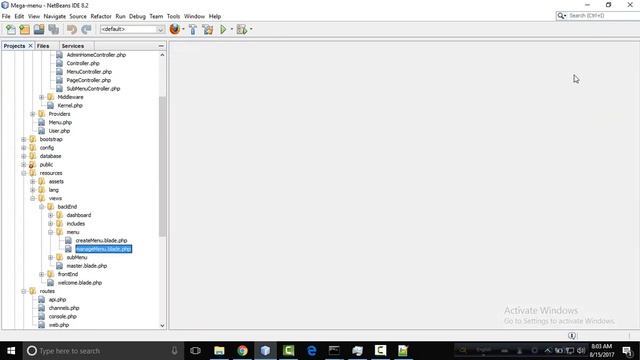The width and height of the screenshot is (640, 360).
Task: Open the Camtasia green C taskbar icon
Action: (289, 351)
